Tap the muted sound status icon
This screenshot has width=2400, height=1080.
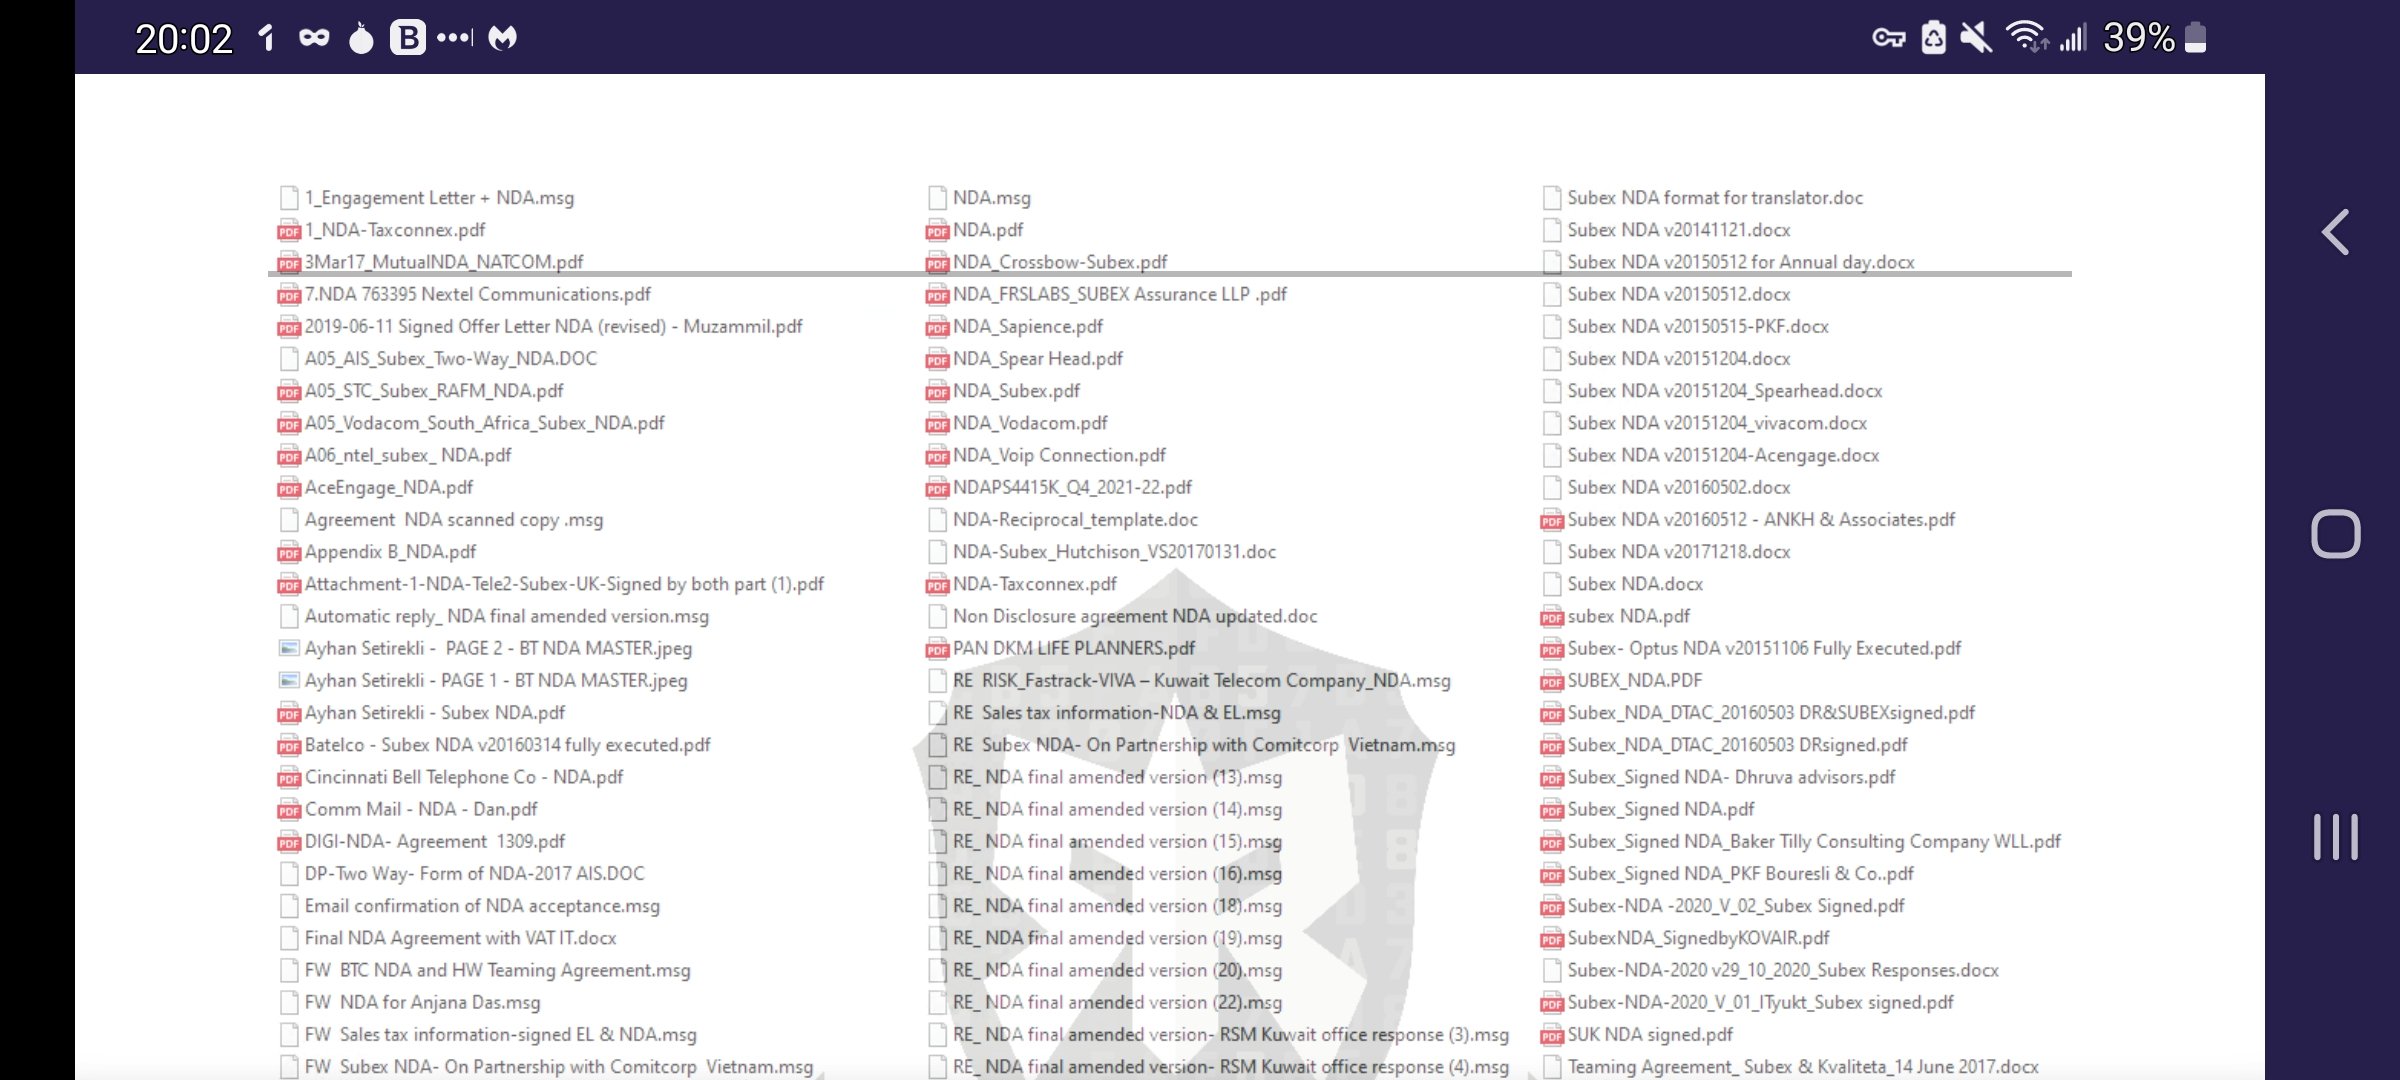(x=1976, y=38)
